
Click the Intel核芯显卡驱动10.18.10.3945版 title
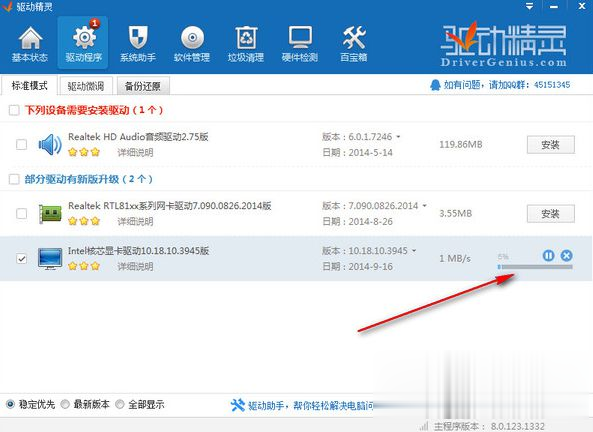tap(138, 251)
